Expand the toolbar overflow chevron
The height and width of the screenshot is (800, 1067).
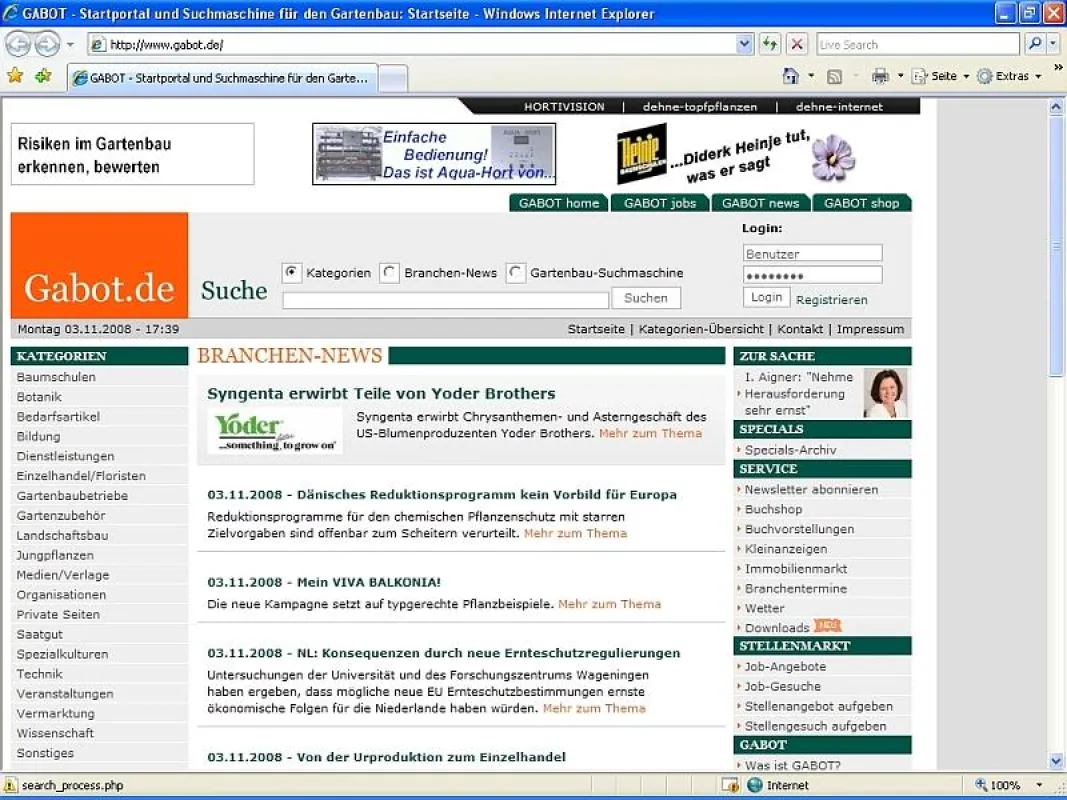pyautogui.click(x=1058, y=67)
